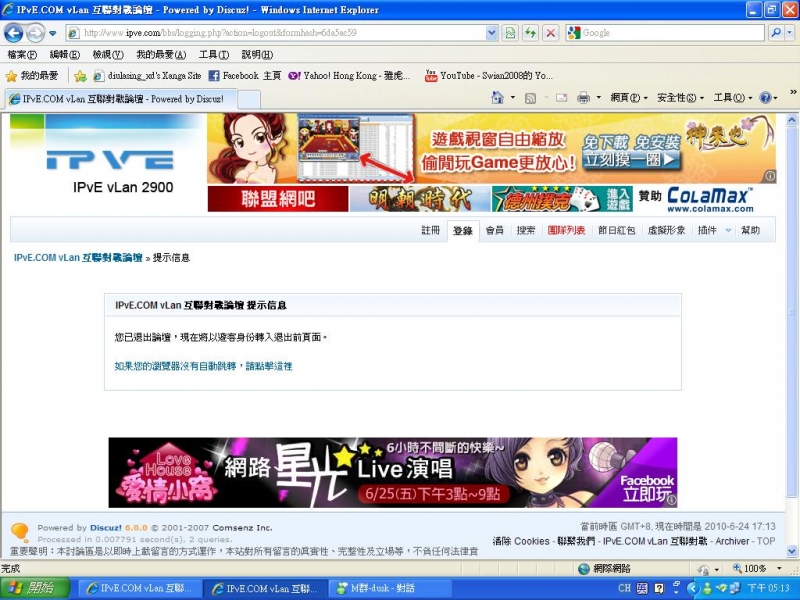Click the red Stop loading icon
Screen dimensions: 800x600
pyautogui.click(x=549, y=33)
